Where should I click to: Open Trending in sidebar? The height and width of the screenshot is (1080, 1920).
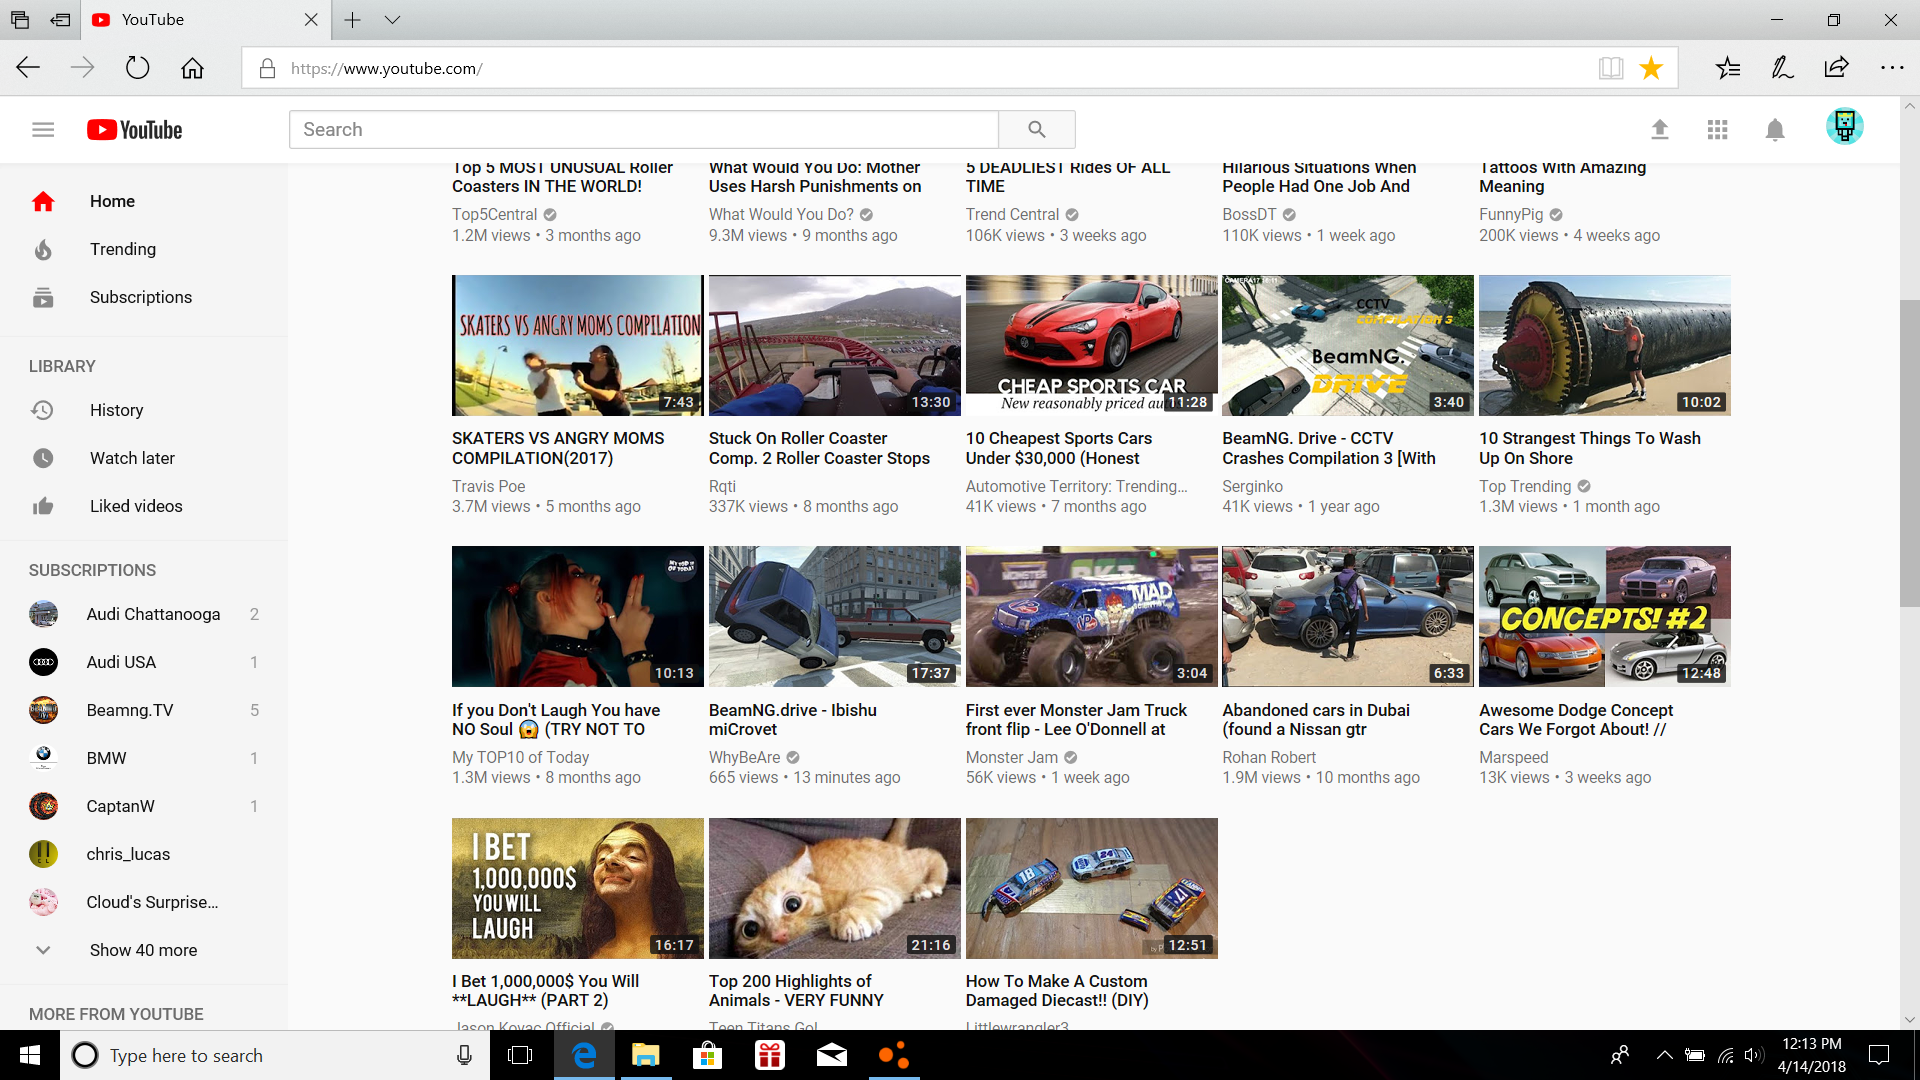pyautogui.click(x=144, y=250)
